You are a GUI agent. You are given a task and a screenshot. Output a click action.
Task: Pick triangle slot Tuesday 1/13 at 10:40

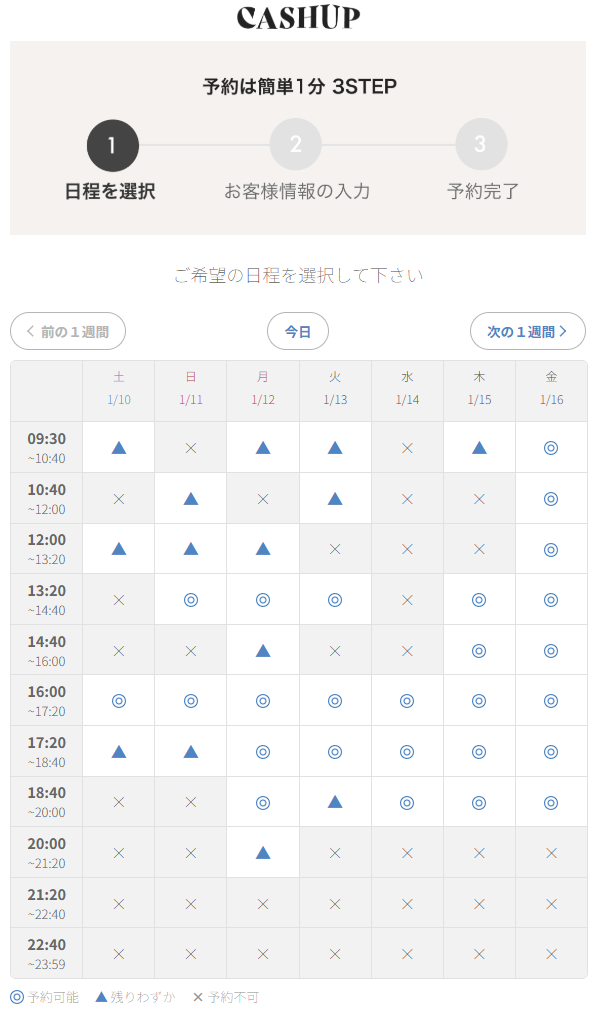(335, 498)
